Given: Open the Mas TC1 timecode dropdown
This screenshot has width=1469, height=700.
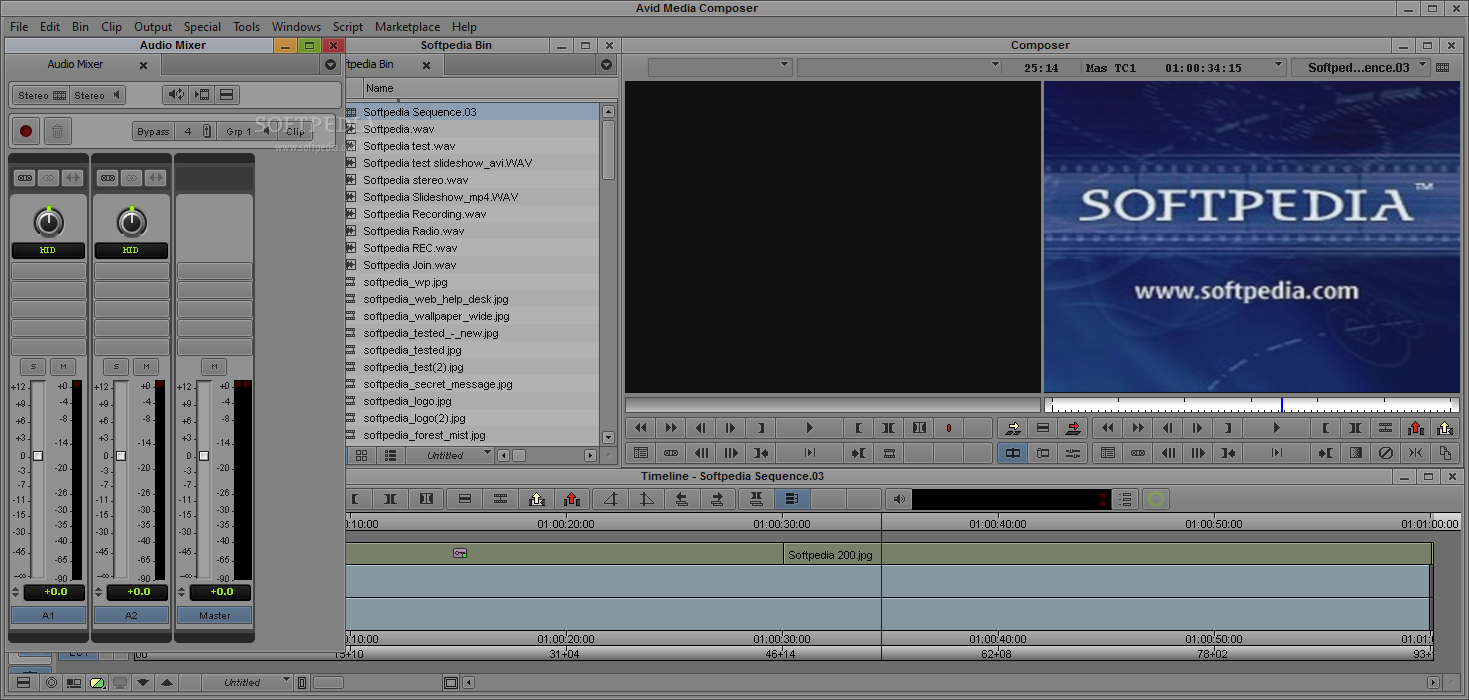Looking at the screenshot, I should coord(1185,67).
